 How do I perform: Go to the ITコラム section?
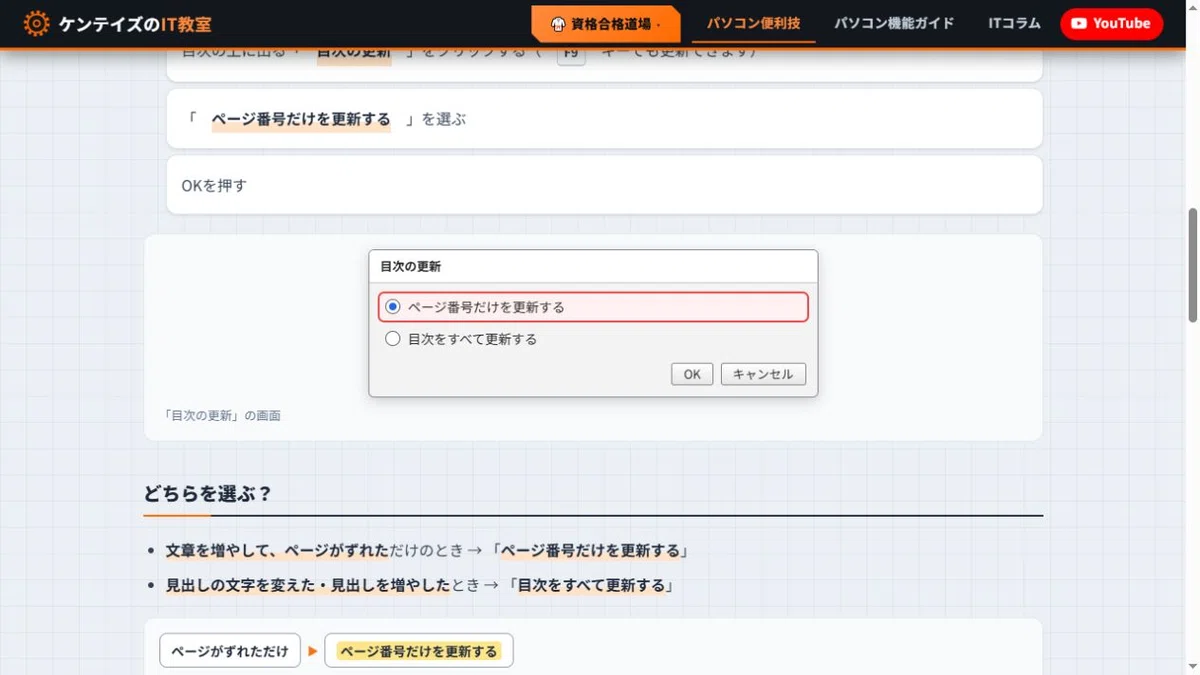pos(1014,23)
